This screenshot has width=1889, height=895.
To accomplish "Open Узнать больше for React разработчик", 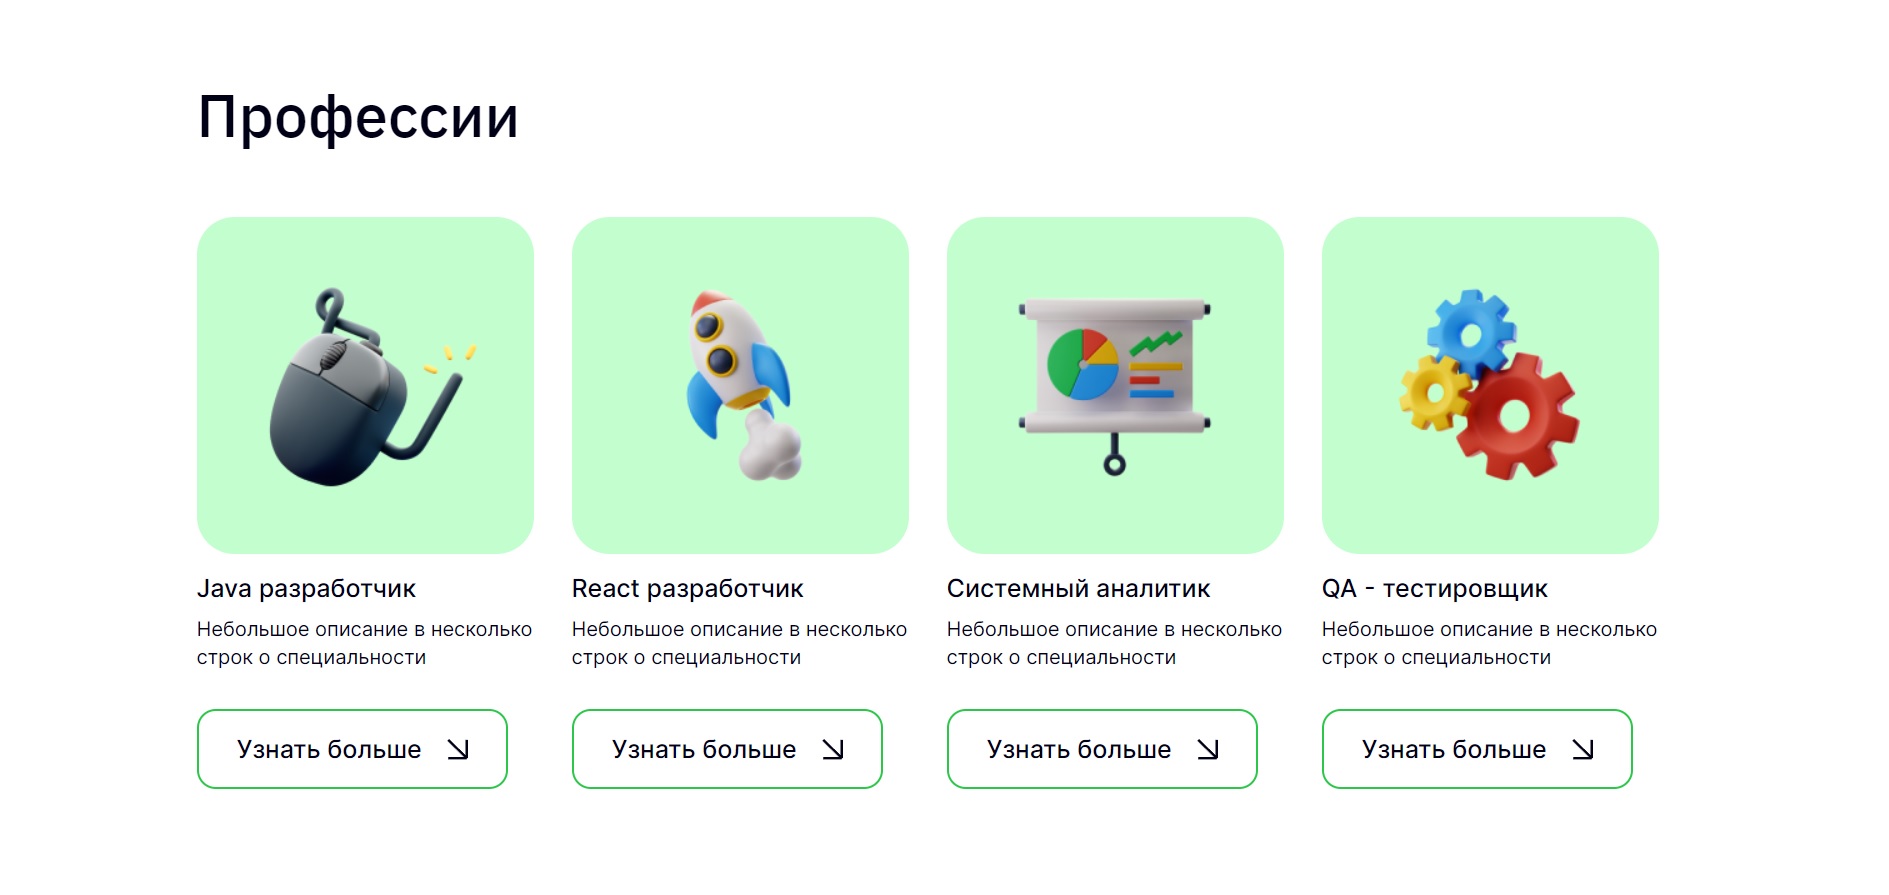I will pyautogui.click(x=727, y=749).
